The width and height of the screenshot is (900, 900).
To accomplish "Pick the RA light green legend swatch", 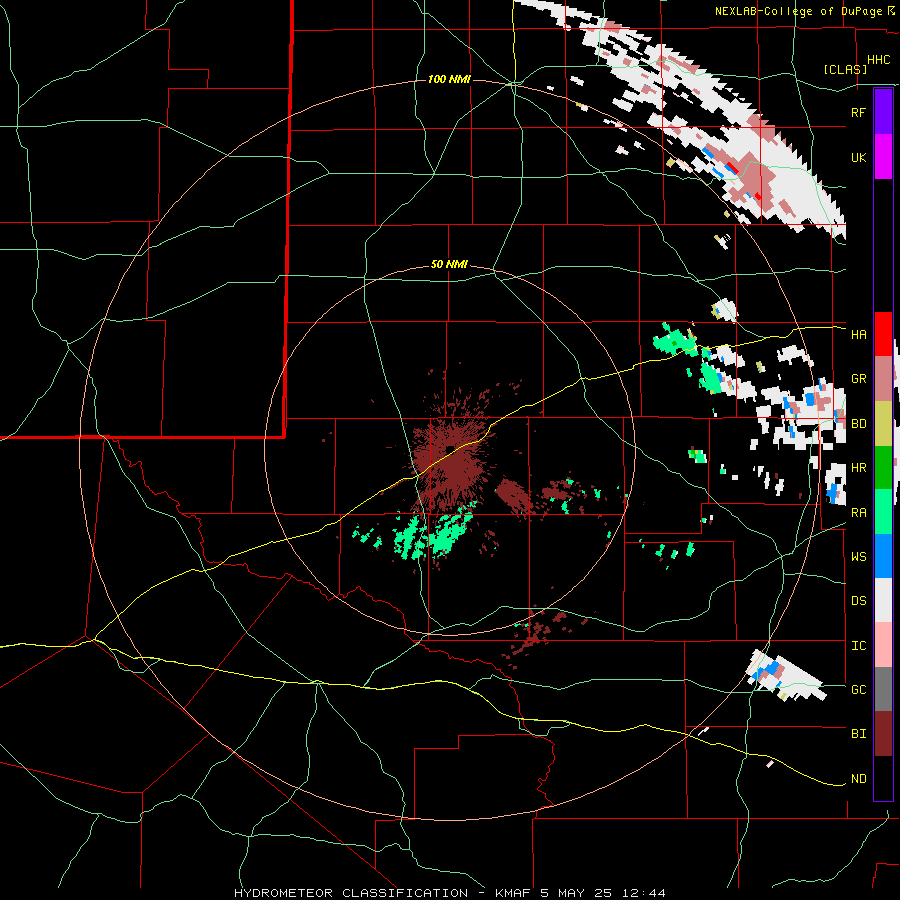I will (x=883, y=512).
